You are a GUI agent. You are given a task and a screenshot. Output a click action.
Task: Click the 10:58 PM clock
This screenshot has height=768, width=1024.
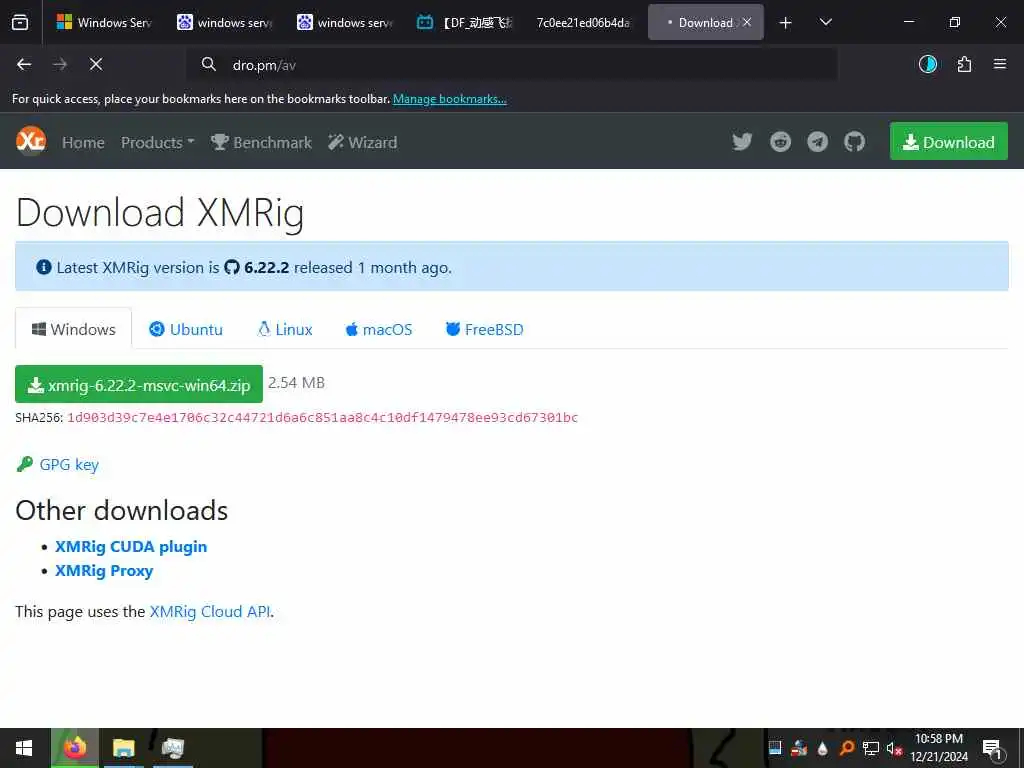pyautogui.click(x=939, y=739)
